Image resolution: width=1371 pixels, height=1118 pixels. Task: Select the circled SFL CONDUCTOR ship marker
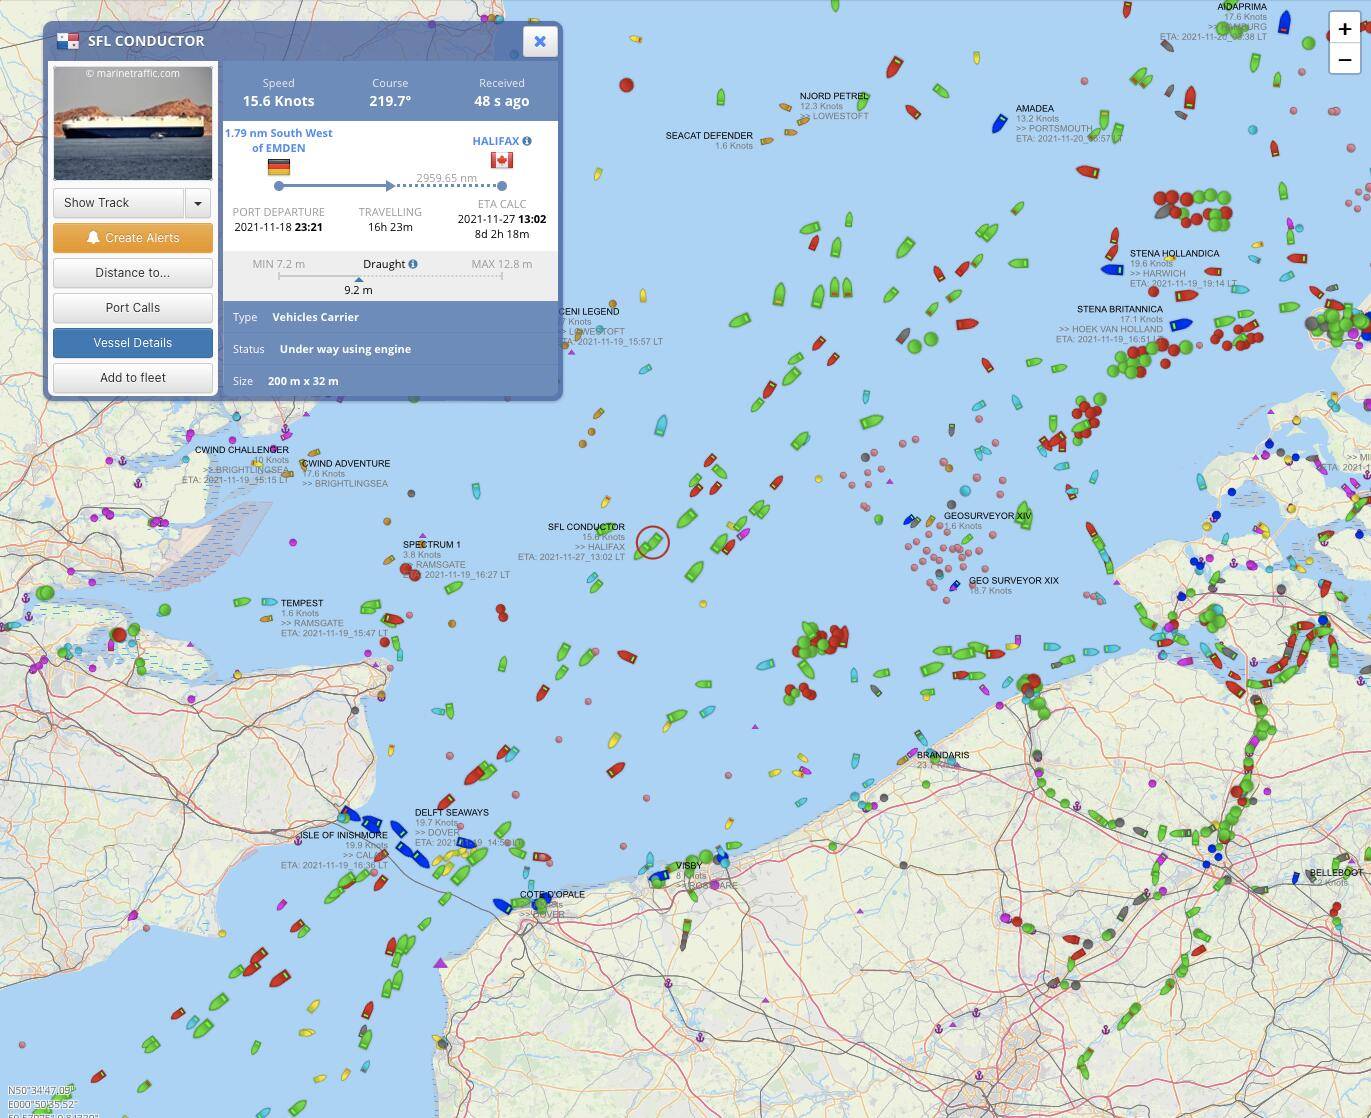click(652, 543)
